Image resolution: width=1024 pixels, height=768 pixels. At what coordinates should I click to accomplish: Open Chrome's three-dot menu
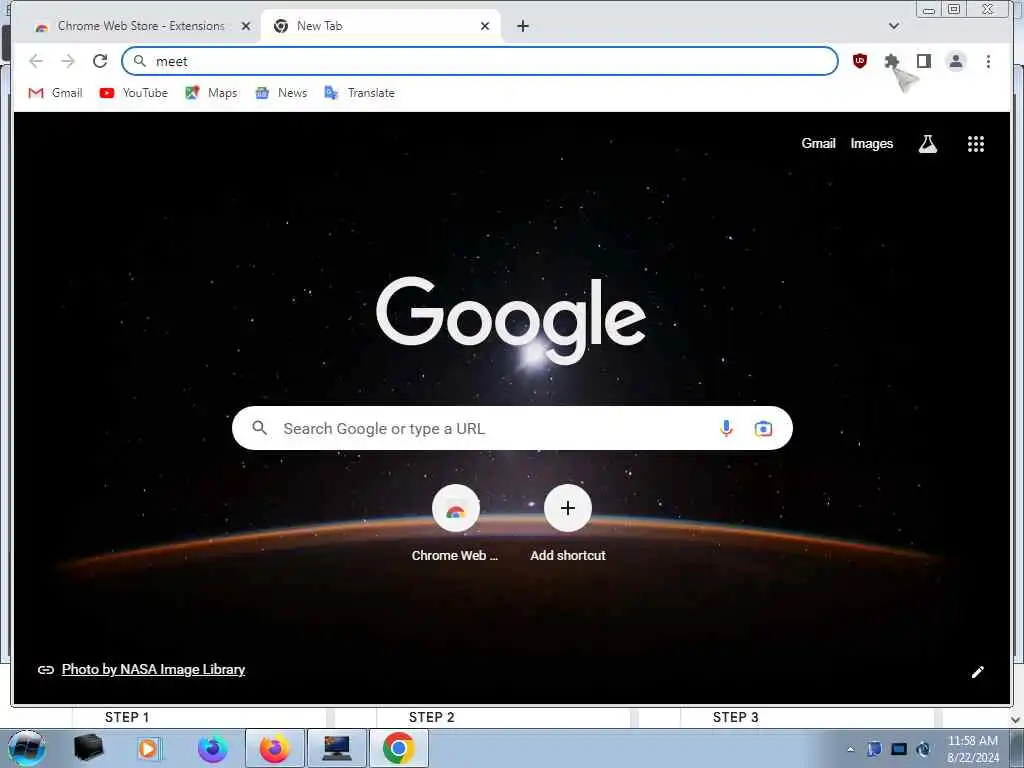click(988, 61)
